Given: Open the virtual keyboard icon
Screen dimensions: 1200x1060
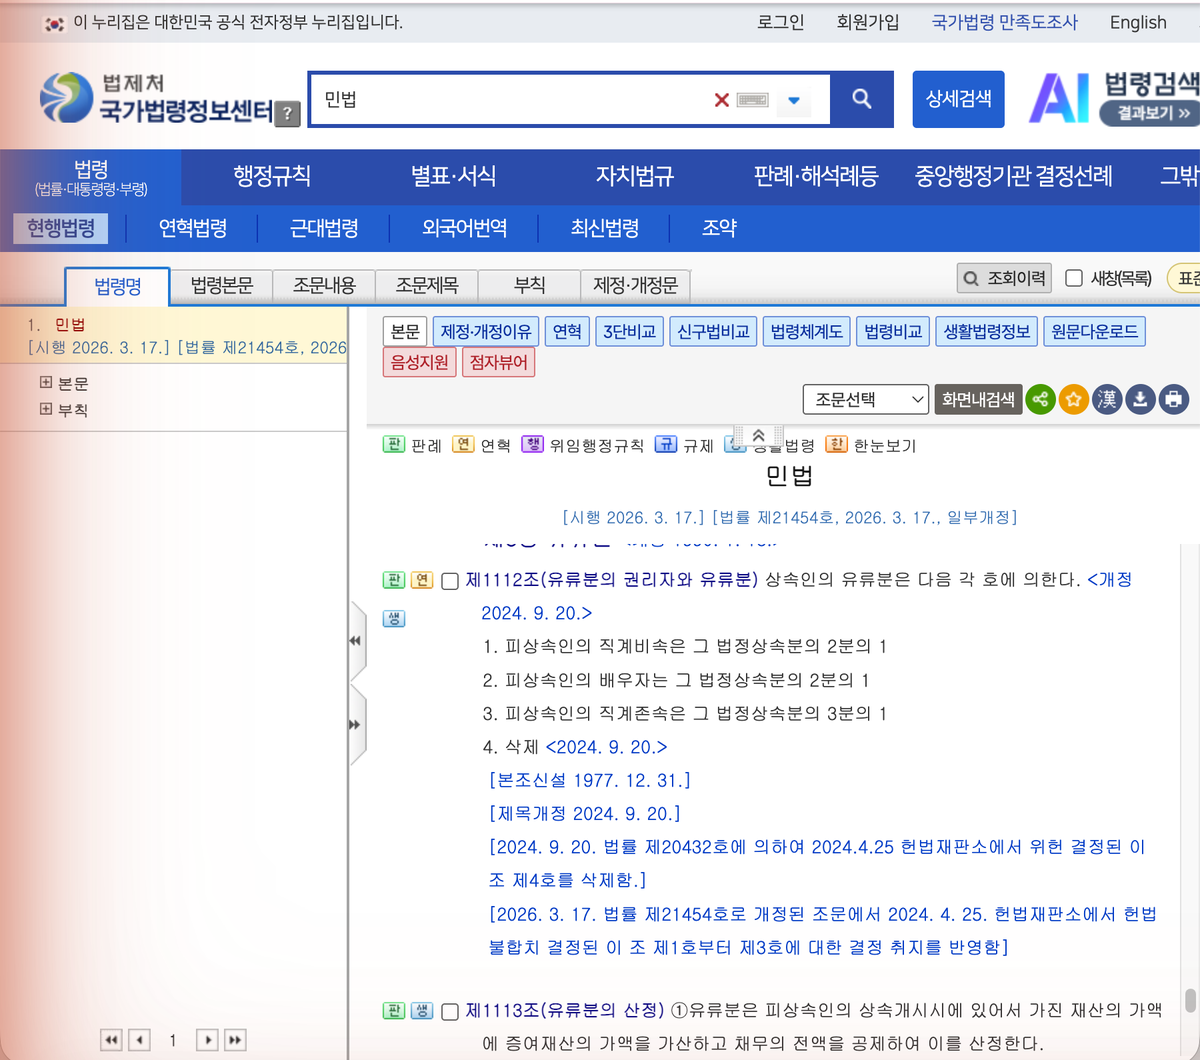Looking at the screenshot, I should [752, 100].
